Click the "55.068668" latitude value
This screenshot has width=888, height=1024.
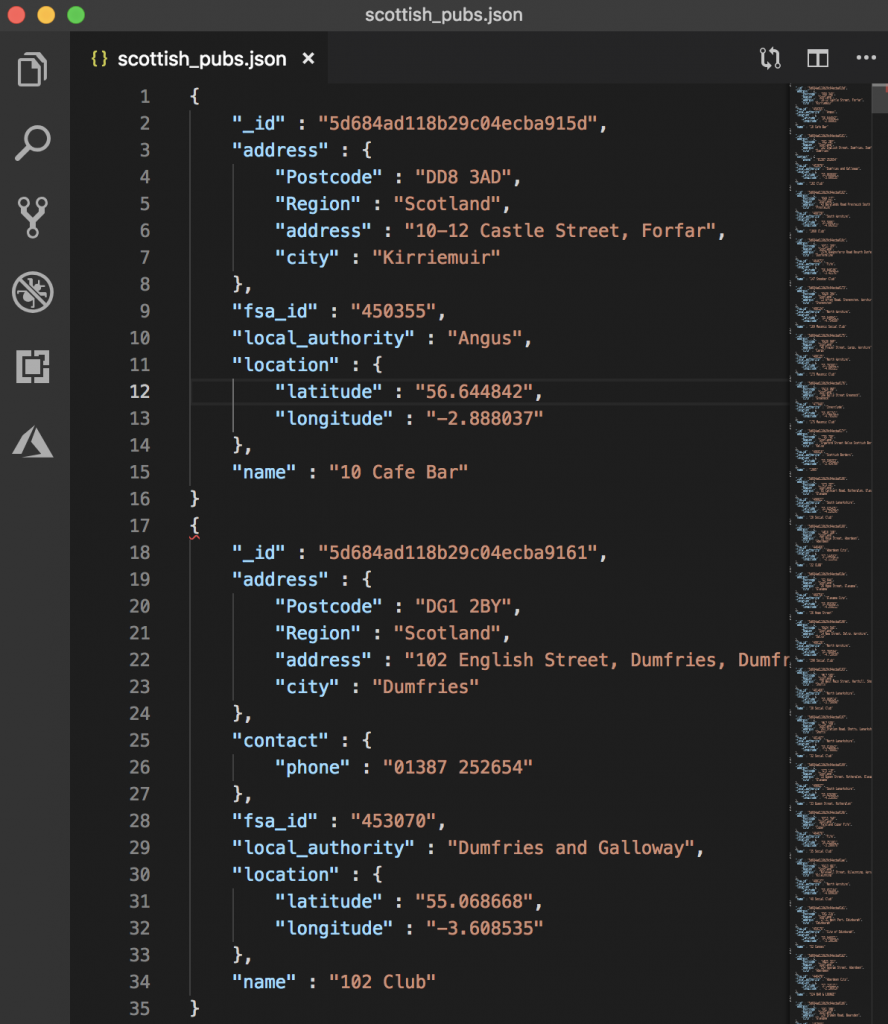tap(473, 901)
